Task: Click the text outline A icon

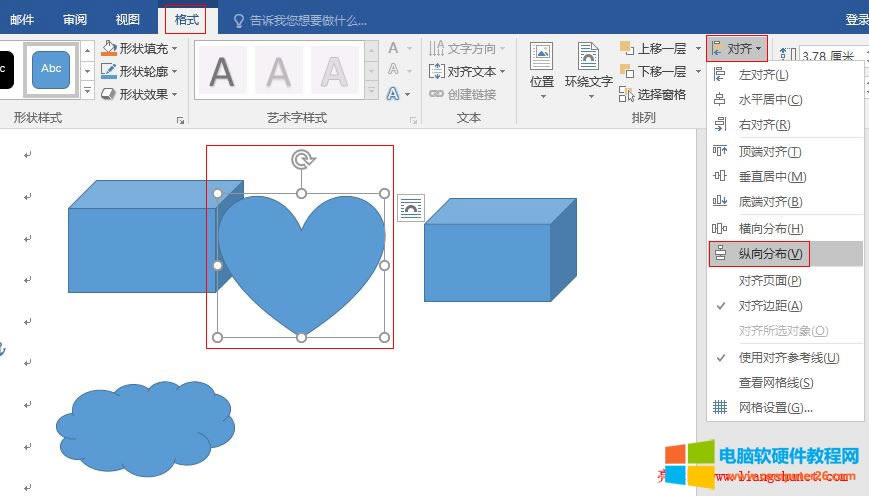Action: (x=393, y=69)
